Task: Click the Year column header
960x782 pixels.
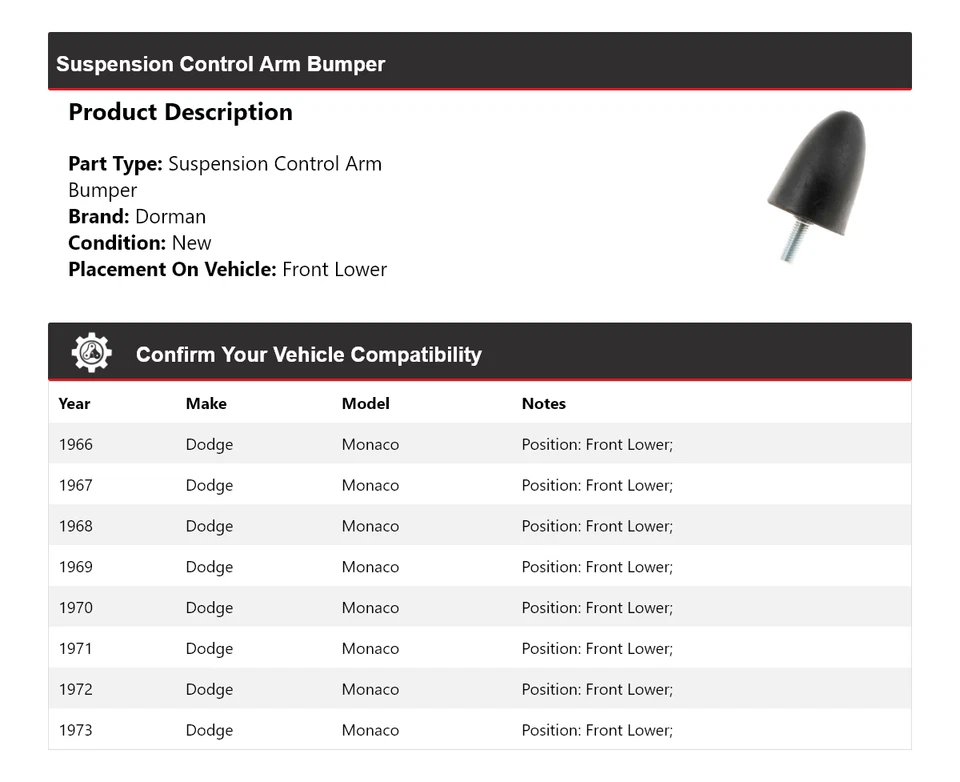Action: click(74, 404)
